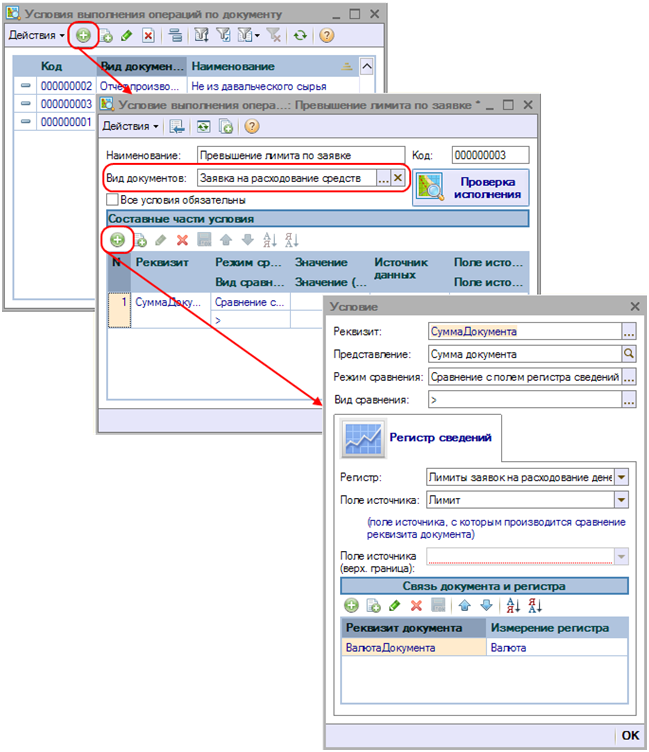The width and height of the screenshot is (649, 752).
Task: Click red delete-mark icon in top list toolbar
Action: [148, 35]
